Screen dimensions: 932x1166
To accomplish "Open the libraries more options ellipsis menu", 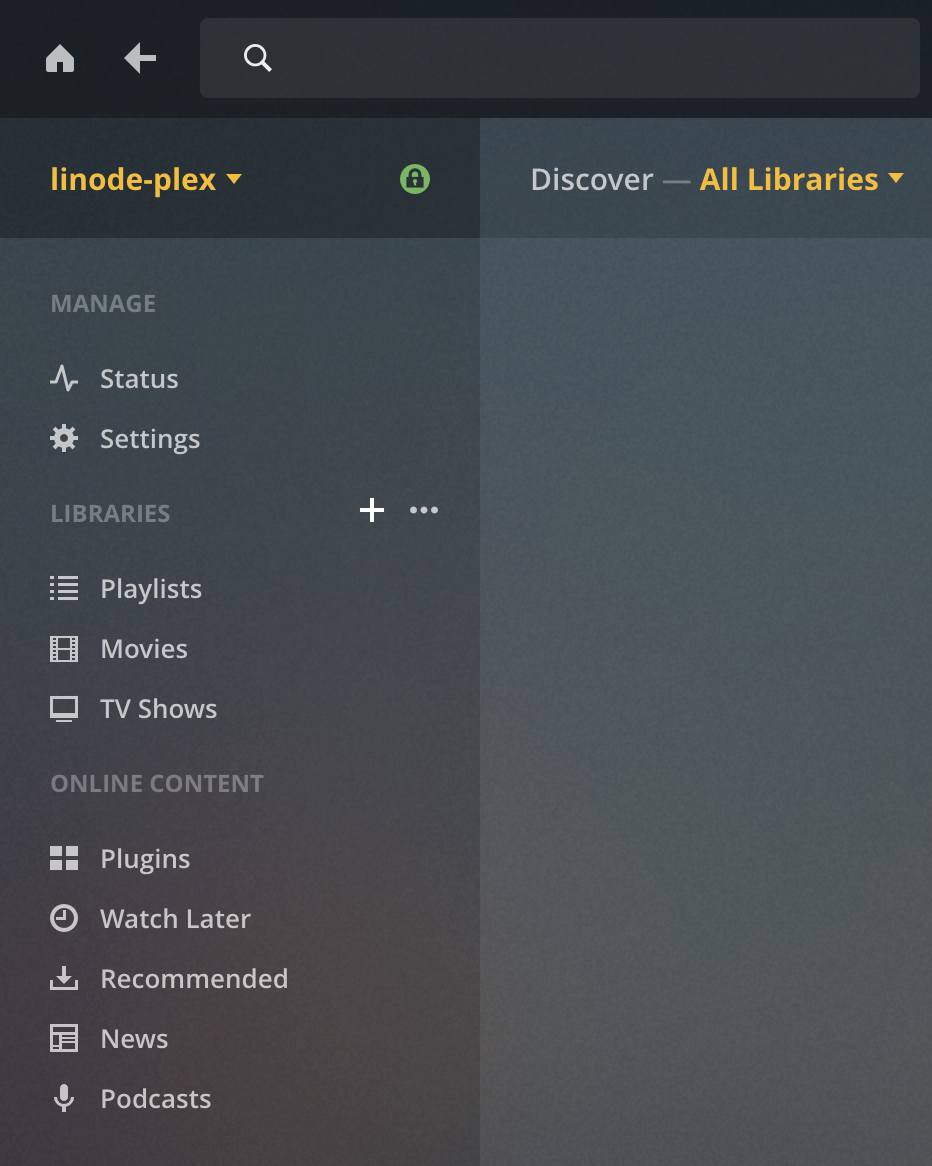I will pyautogui.click(x=424, y=510).
